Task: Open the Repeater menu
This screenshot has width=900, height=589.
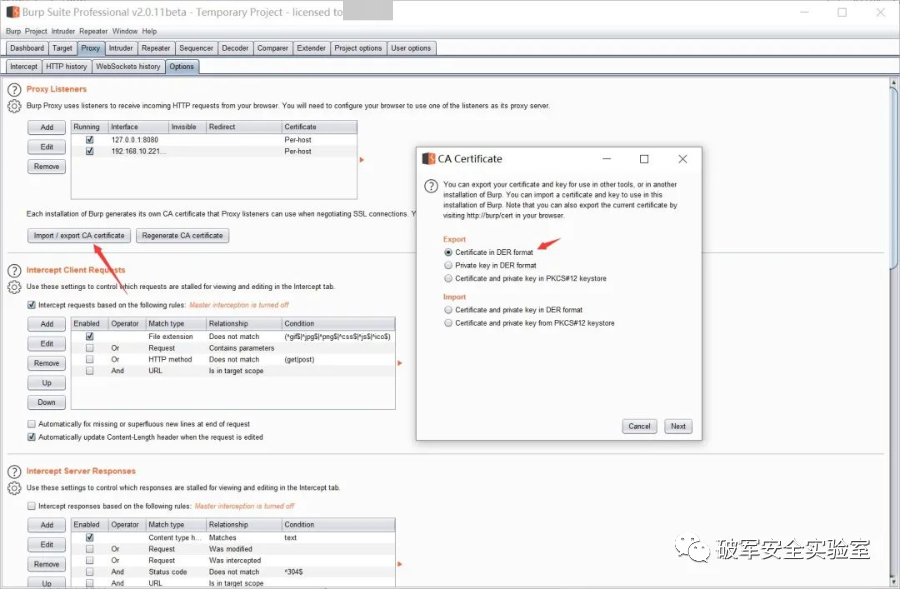Action: click(94, 32)
